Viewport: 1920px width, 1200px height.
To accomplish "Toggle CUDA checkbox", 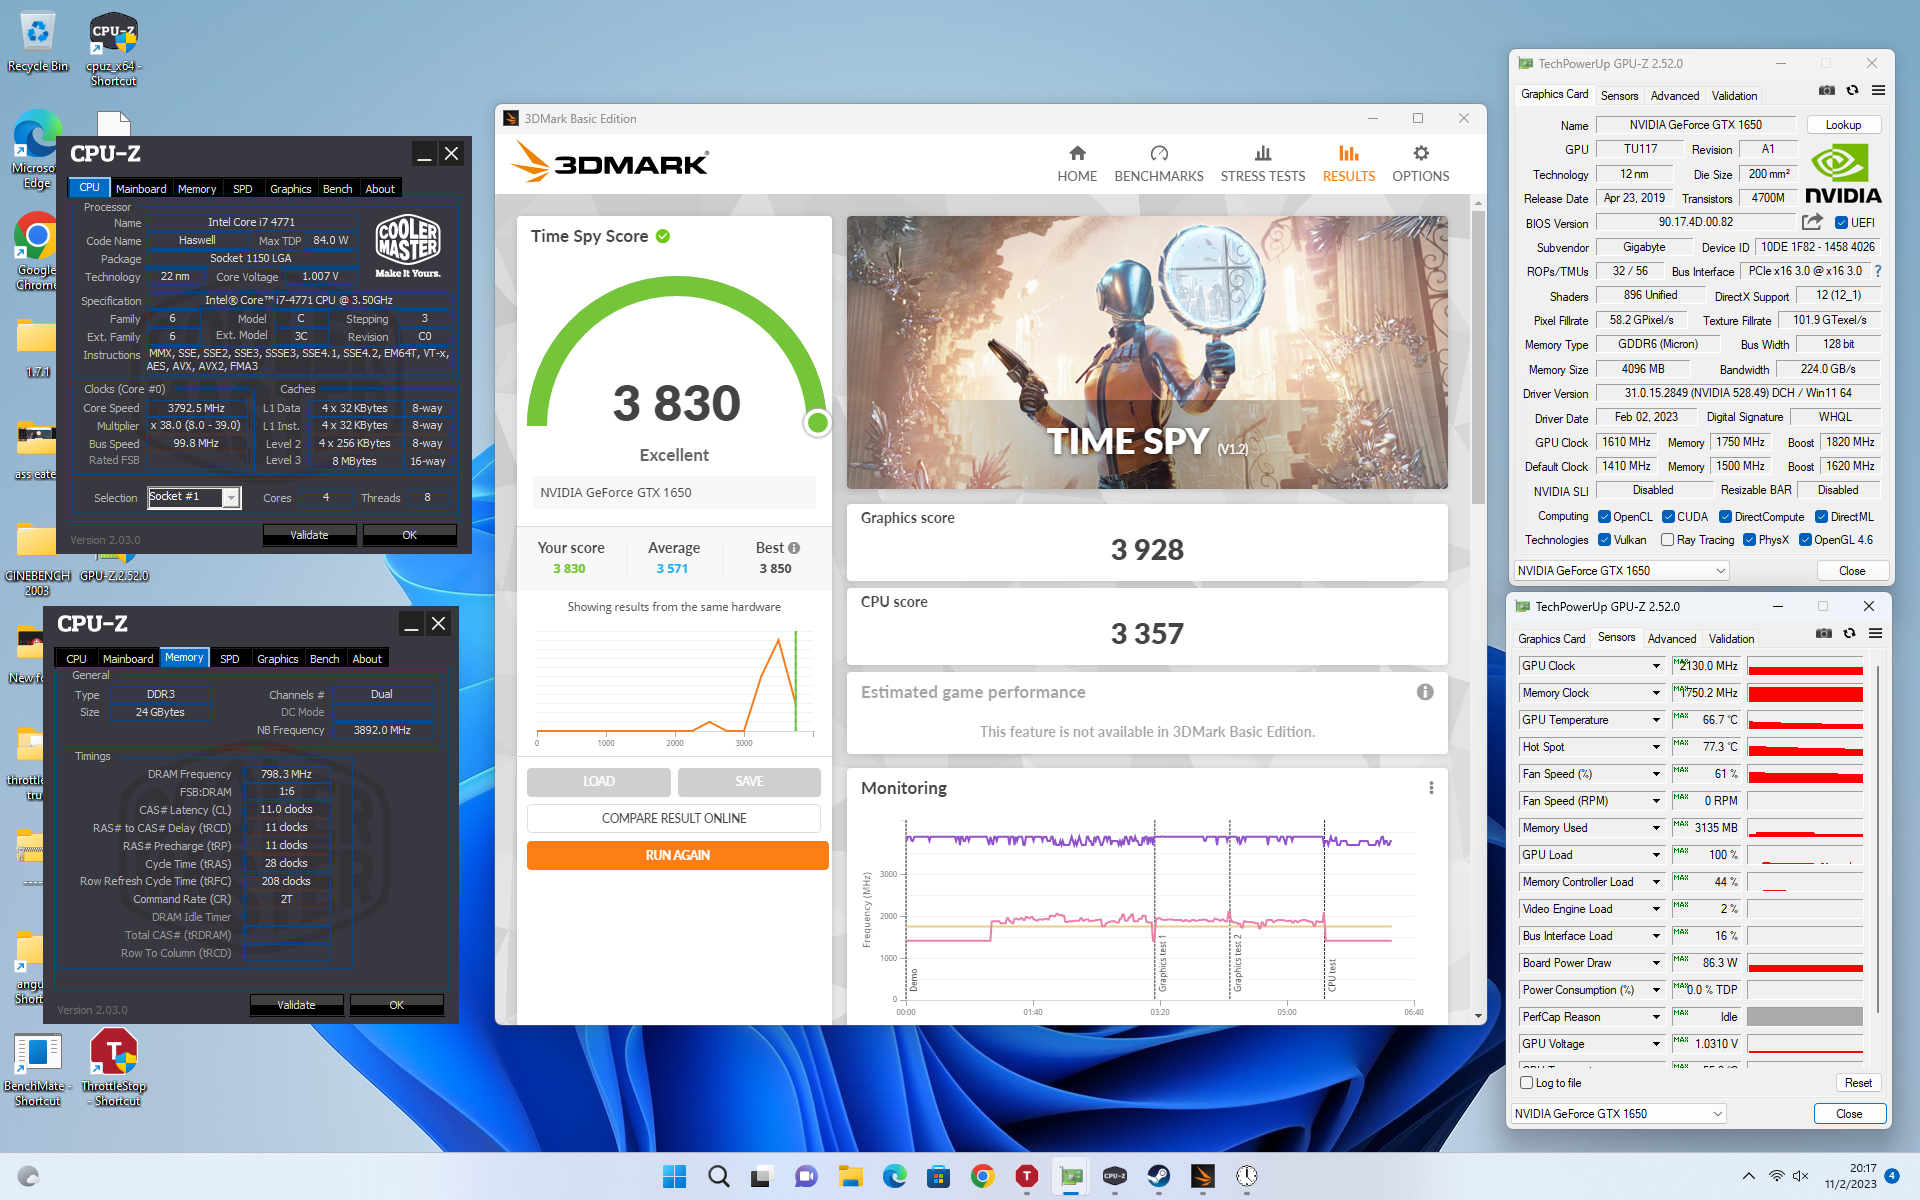I will [x=1668, y=517].
